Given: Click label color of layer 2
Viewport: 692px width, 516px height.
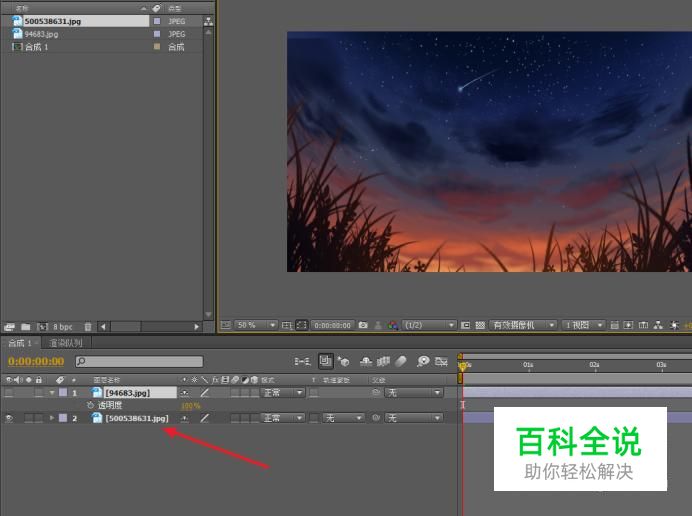Looking at the screenshot, I should [x=63, y=418].
